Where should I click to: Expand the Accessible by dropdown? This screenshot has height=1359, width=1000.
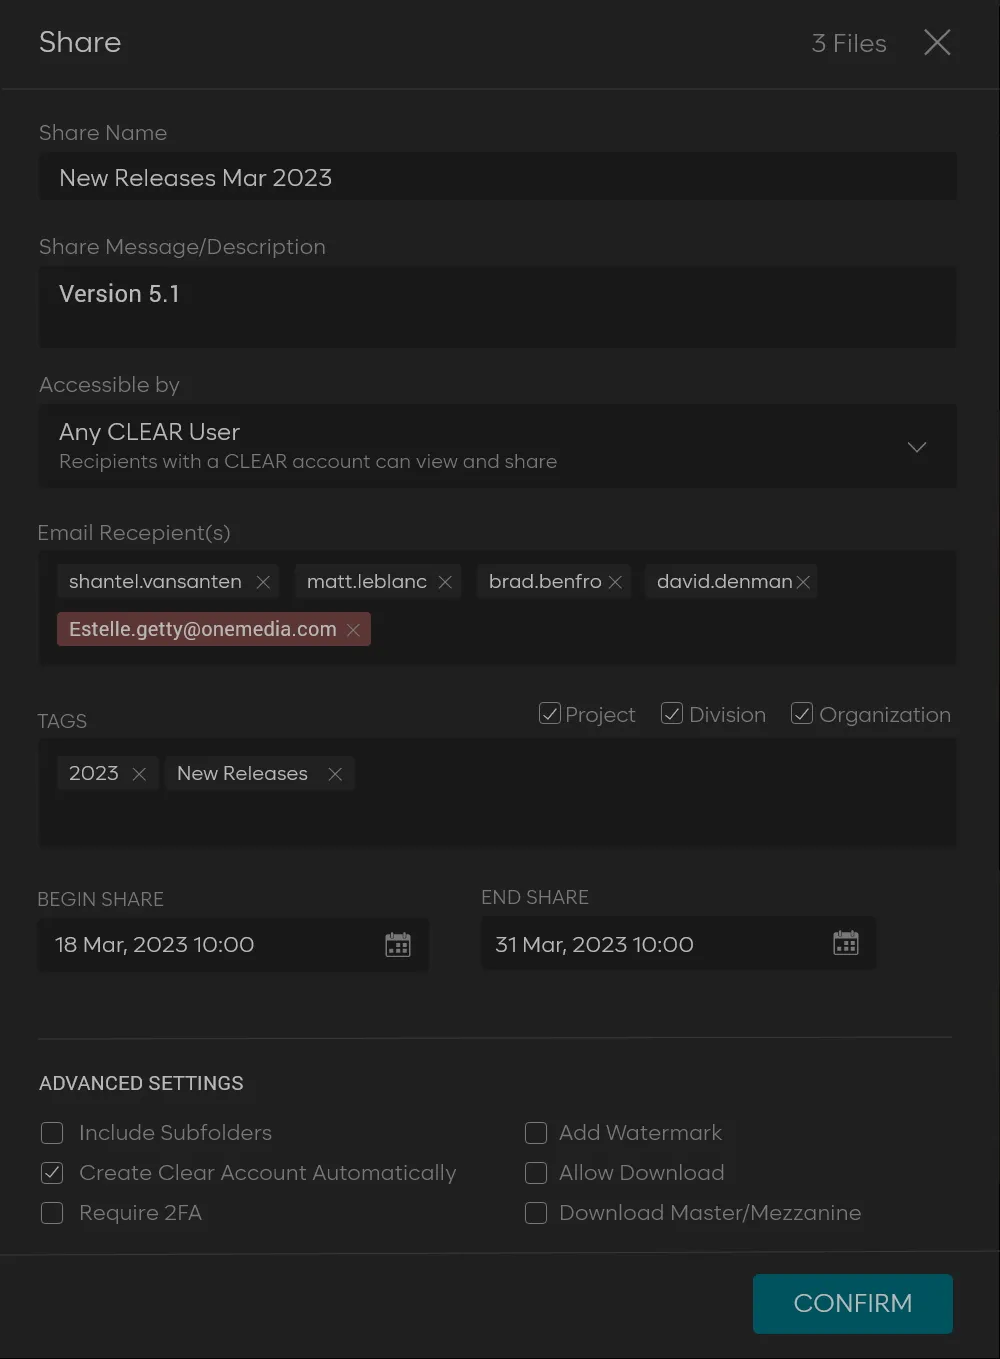[917, 446]
